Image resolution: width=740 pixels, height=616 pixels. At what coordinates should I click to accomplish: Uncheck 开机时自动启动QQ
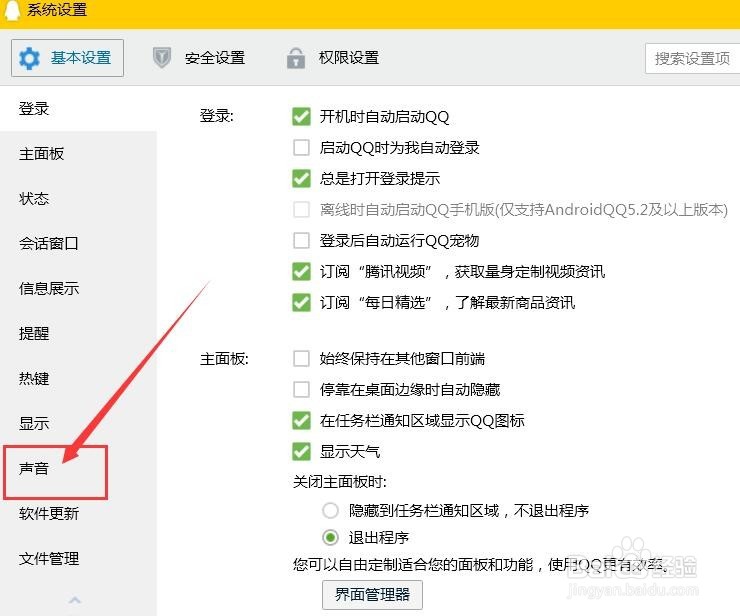302,117
